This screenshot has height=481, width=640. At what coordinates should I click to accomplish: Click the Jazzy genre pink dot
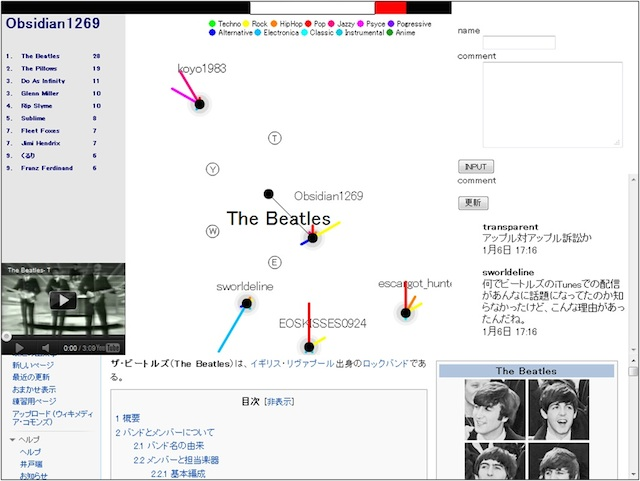(331, 24)
